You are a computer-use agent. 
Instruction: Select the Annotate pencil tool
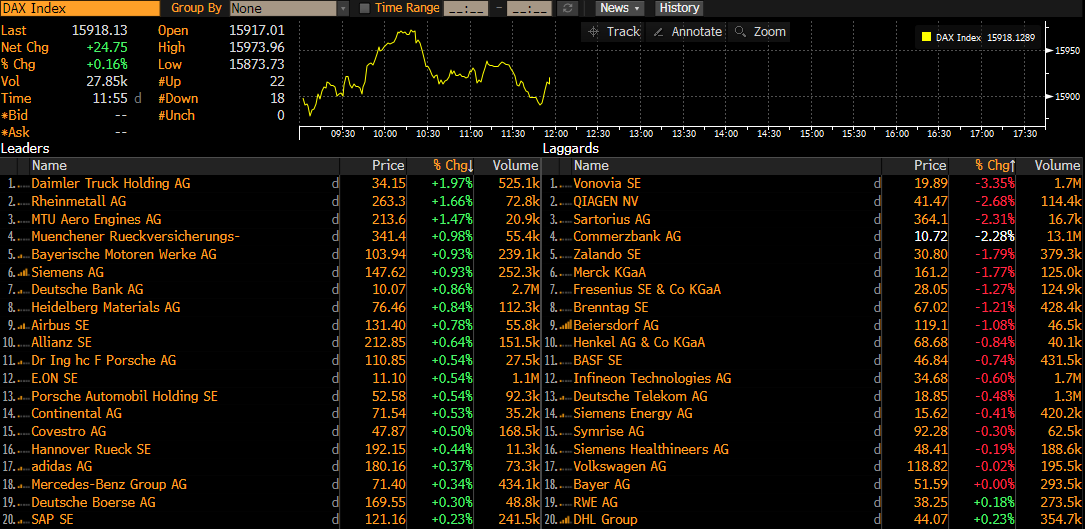(x=687, y=32)
